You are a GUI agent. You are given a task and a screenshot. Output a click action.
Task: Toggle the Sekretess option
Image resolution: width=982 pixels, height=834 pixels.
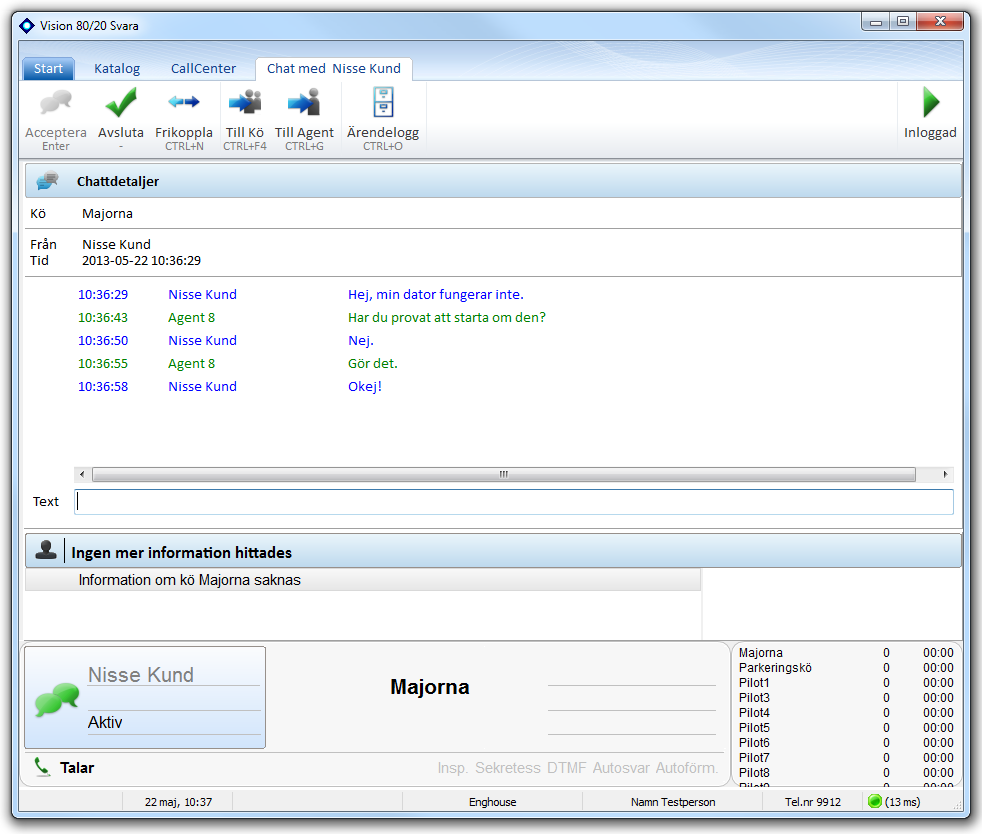tap(508, 768)
